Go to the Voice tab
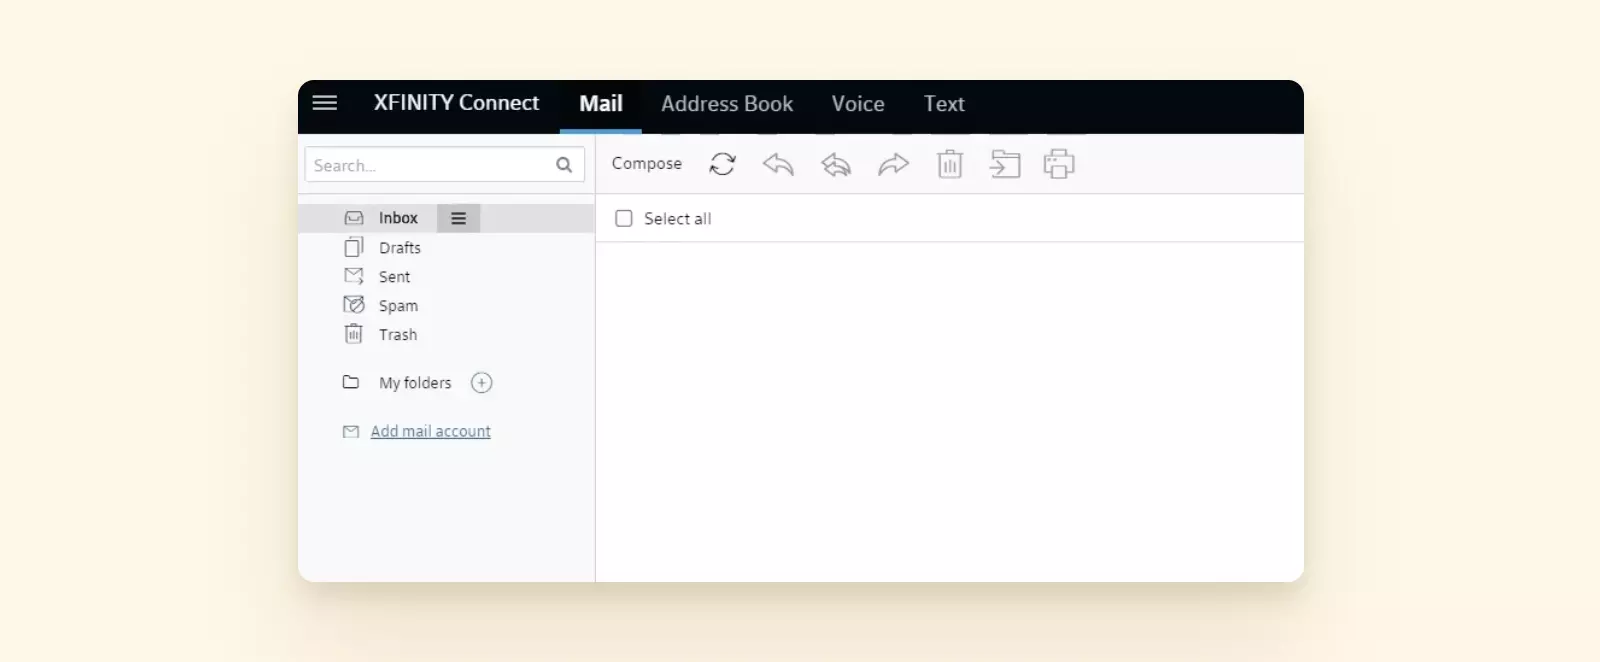Image resolution: width=1600 pixels, height=662 pixels. coord(858,104)
